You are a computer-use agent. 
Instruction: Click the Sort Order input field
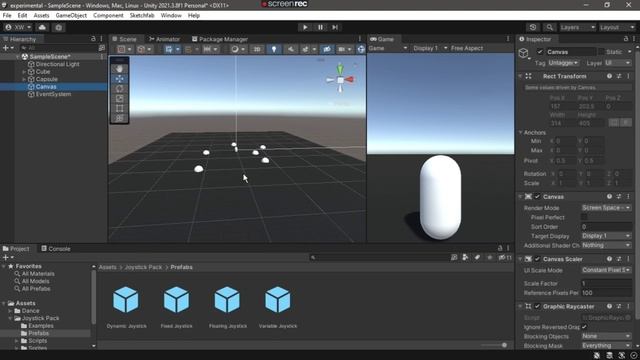[606, 227]
